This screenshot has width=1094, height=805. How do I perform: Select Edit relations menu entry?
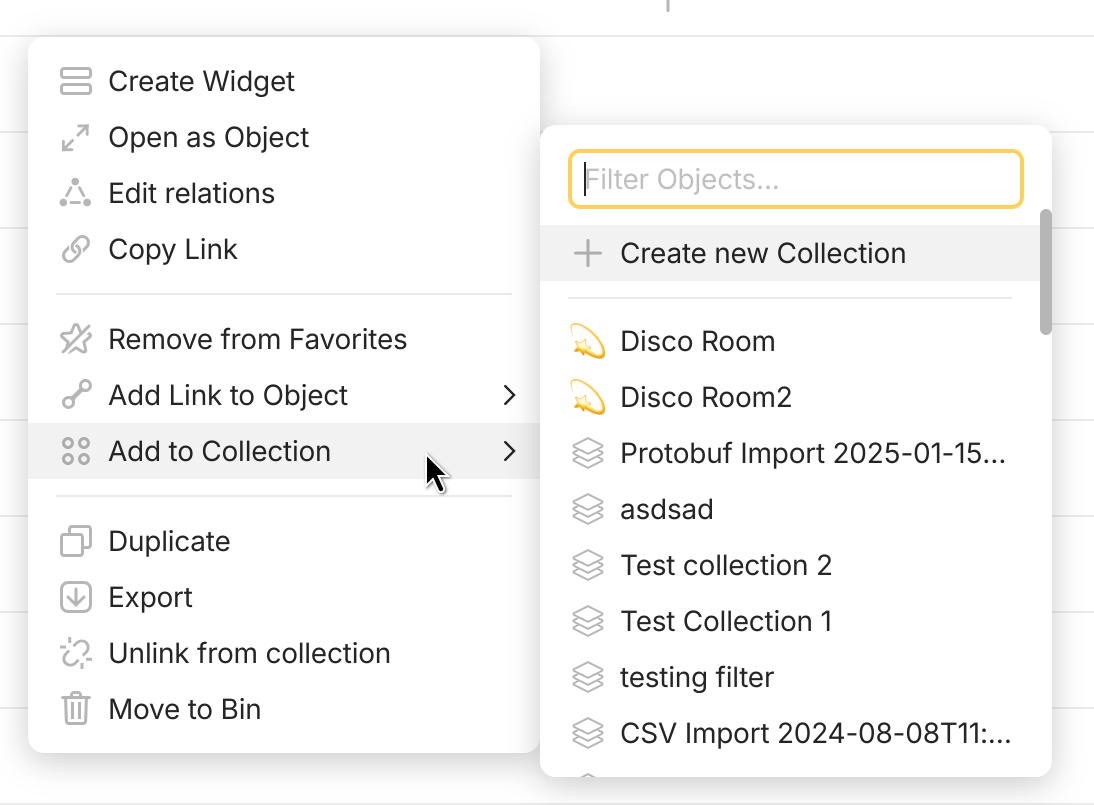tap(192, 193)
